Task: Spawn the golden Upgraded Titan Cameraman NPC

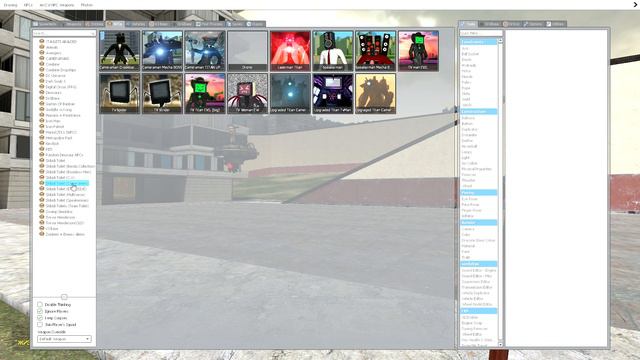Action: tap(375, 93)
